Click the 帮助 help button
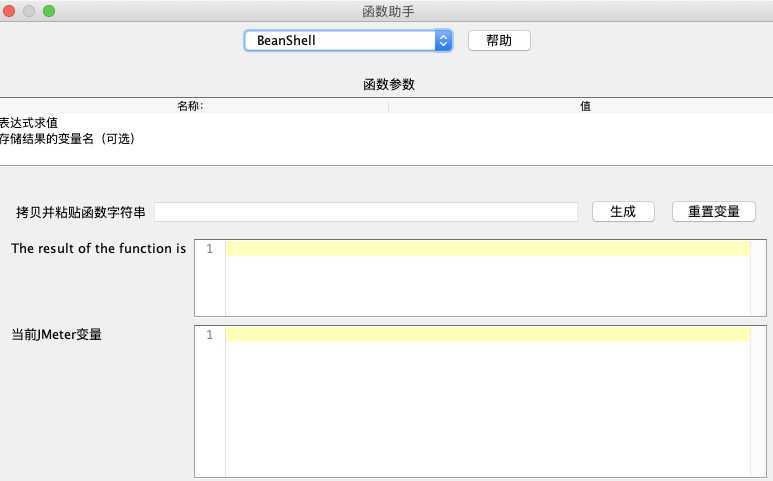The width and height of the screenshot is (773, 481). [499, 40]
